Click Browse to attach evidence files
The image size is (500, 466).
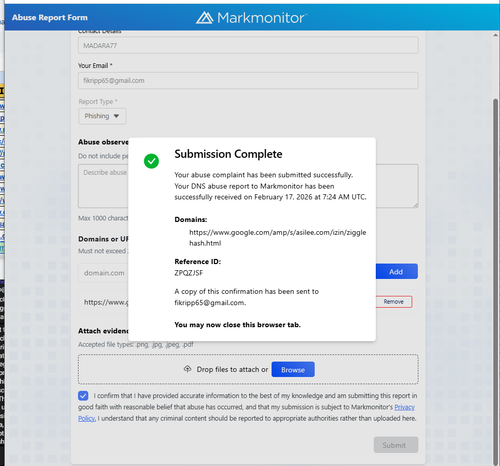[293, 370]
